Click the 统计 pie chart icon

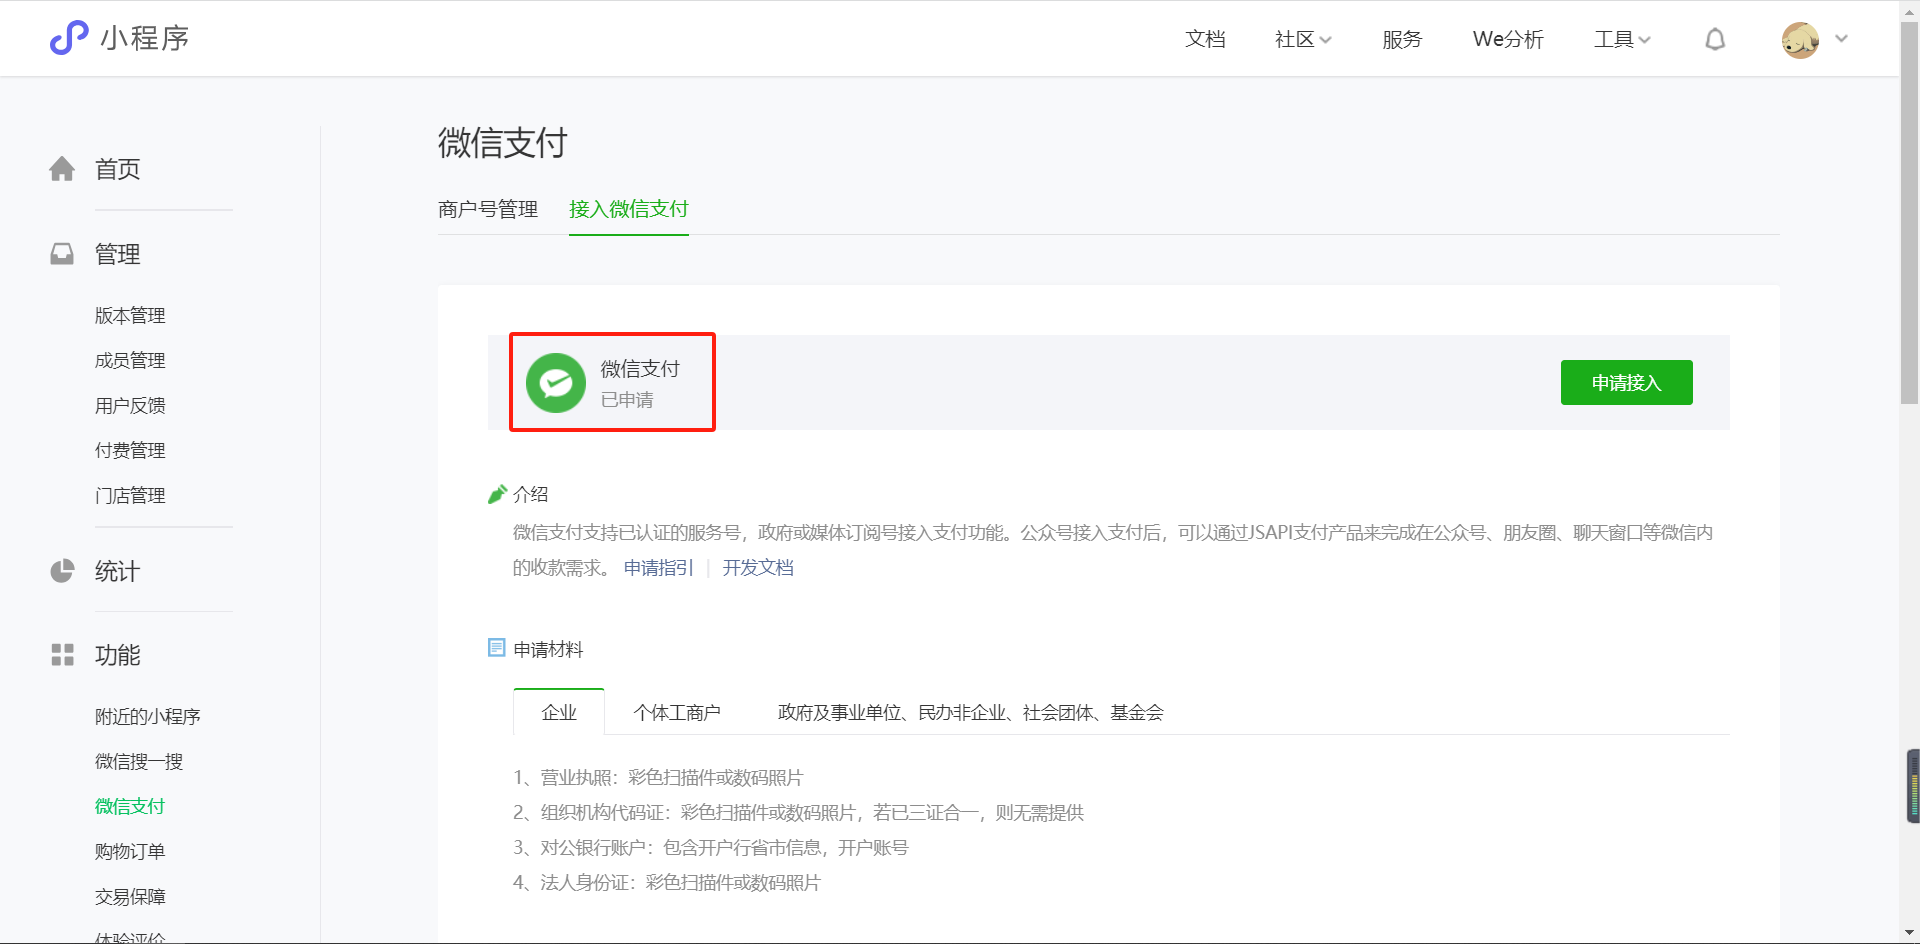tap(62, 571)
